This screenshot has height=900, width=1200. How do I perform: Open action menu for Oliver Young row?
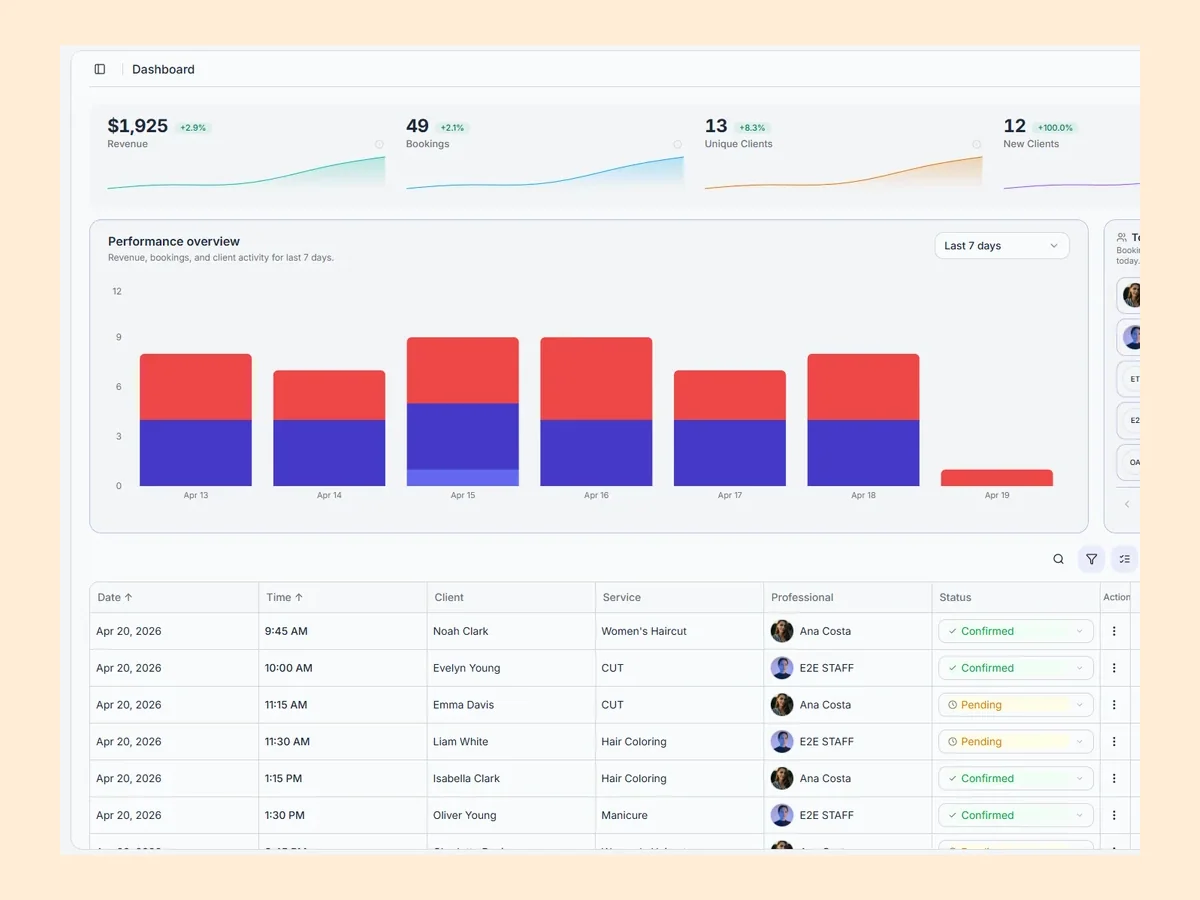coord(1114,815)
